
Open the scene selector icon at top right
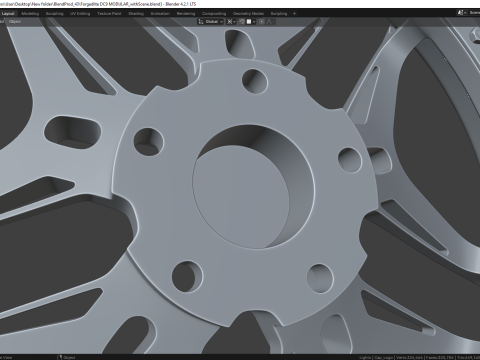[461, 13]
